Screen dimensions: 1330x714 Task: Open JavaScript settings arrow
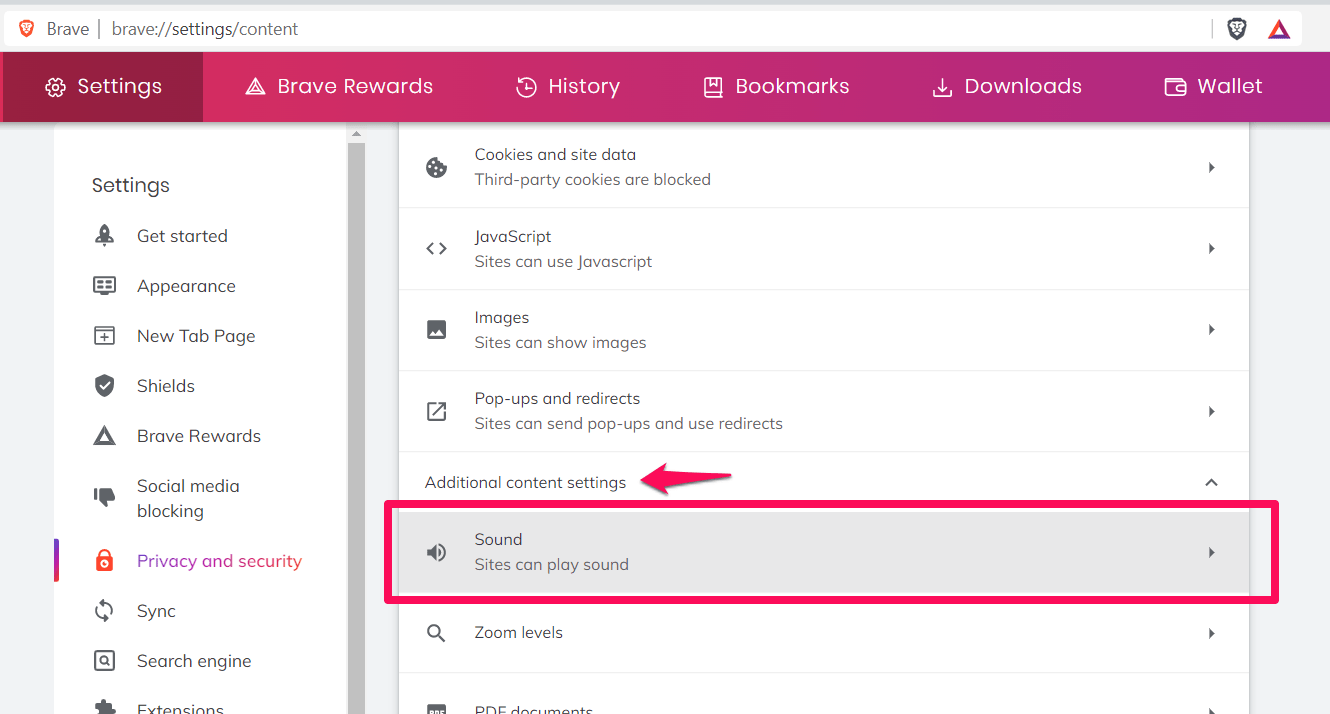[x=1211, y=248]
